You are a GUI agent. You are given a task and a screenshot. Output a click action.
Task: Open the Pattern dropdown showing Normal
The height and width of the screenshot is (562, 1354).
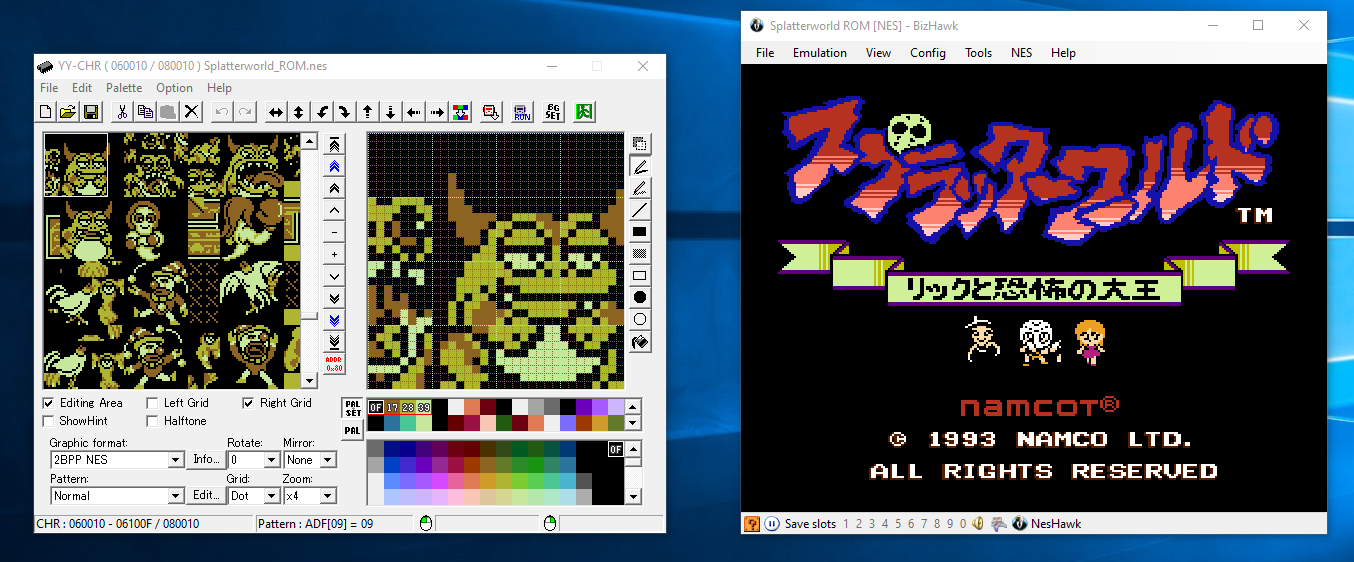pos(176,496)
